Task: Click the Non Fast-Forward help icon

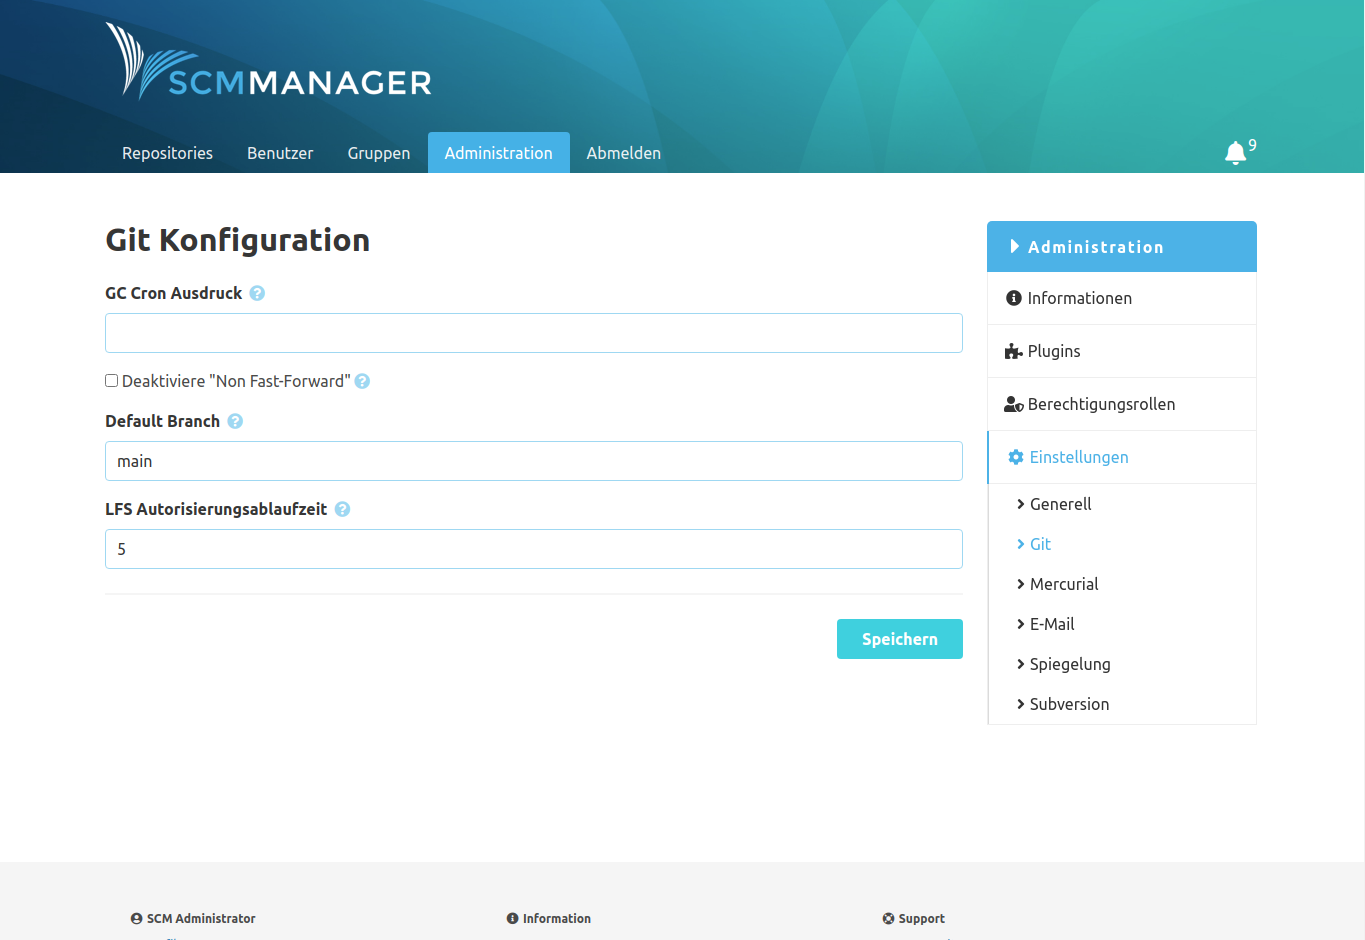Action: [362, 380]
